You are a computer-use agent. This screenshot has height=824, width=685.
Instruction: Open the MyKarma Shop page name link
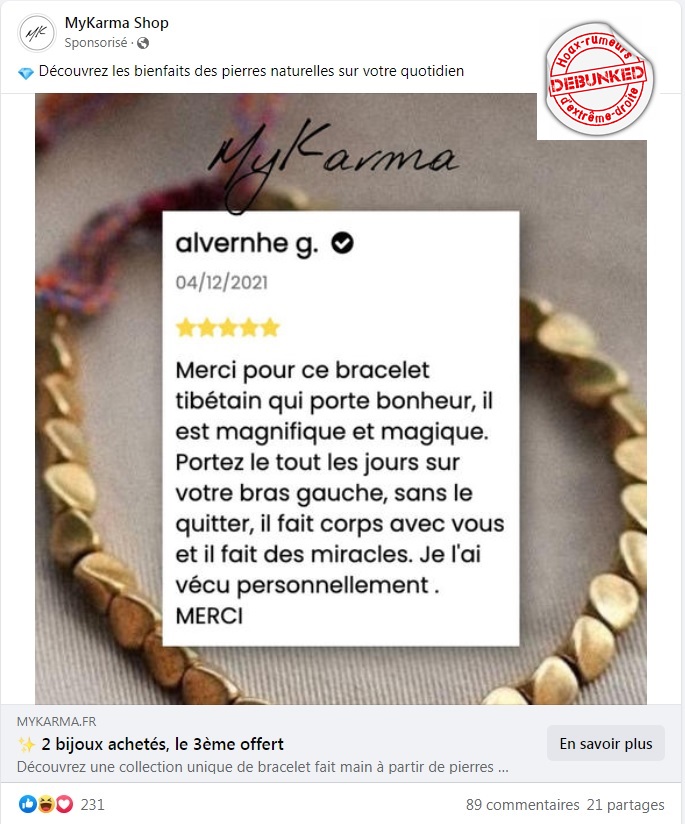pos(117,23)
